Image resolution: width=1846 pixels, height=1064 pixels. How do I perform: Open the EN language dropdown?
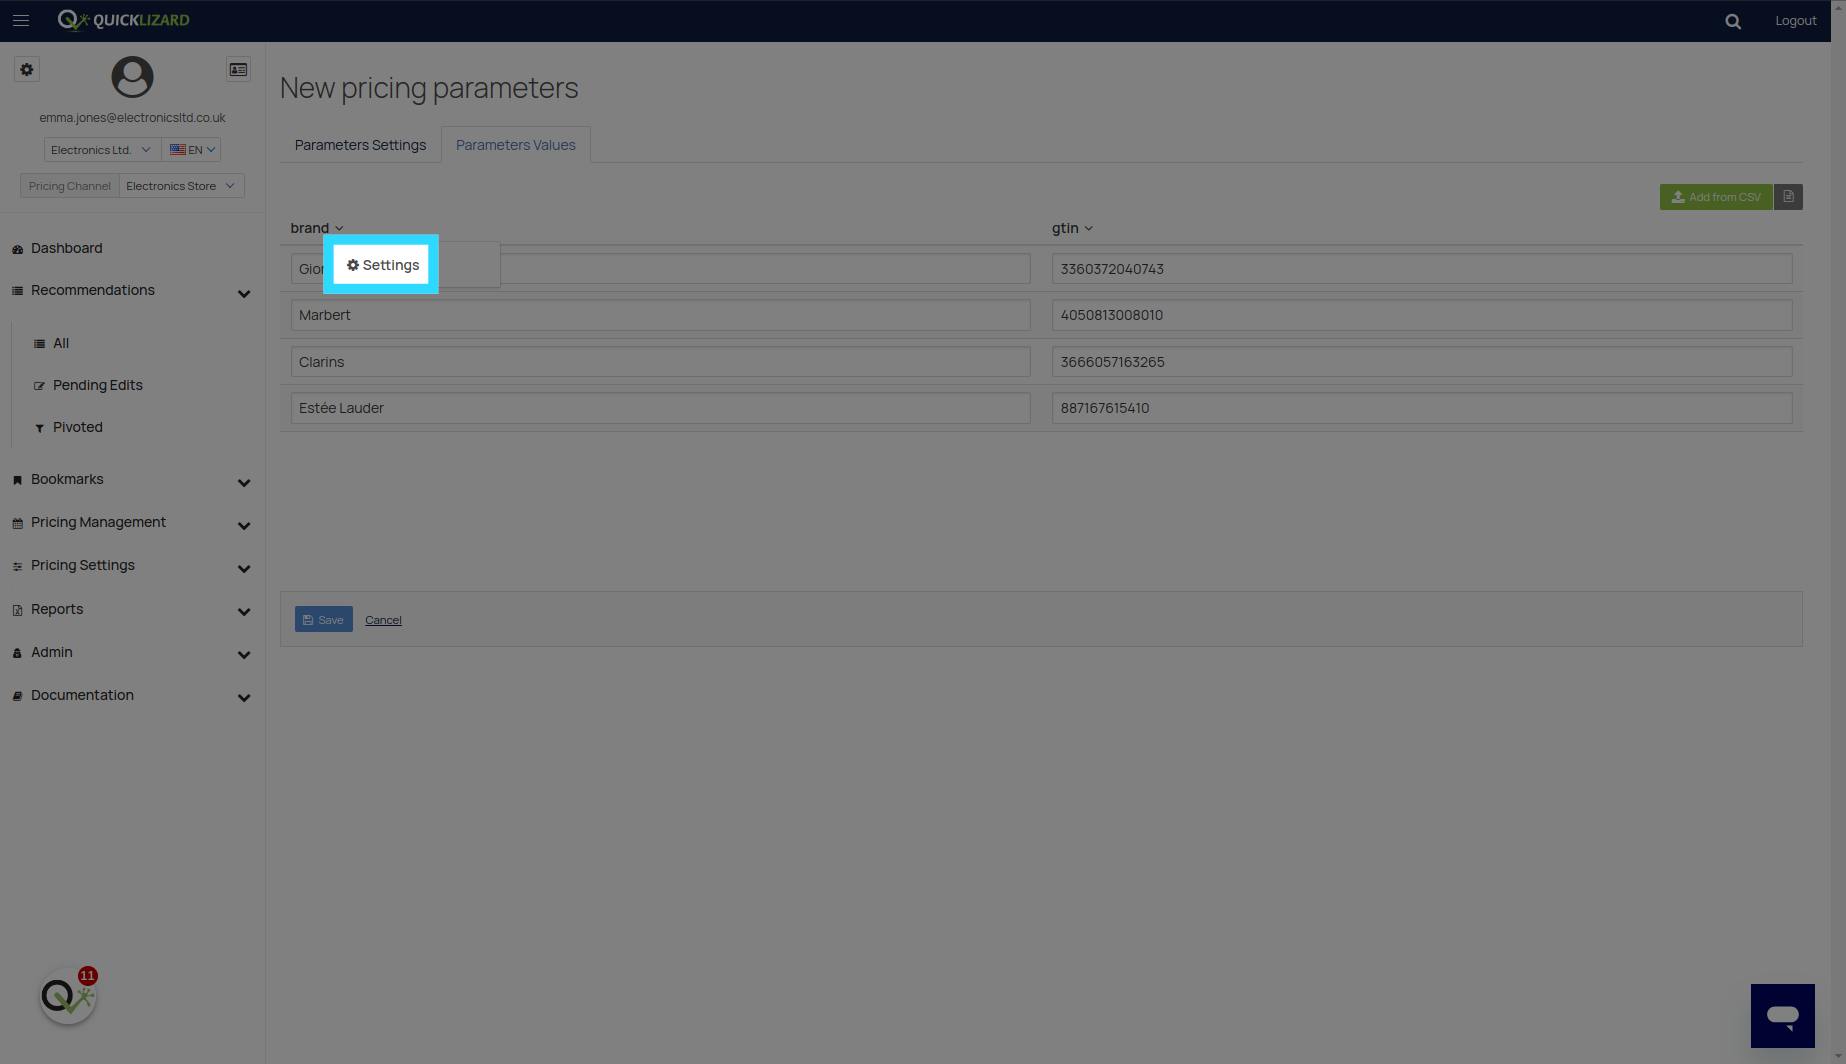(192, 150)
